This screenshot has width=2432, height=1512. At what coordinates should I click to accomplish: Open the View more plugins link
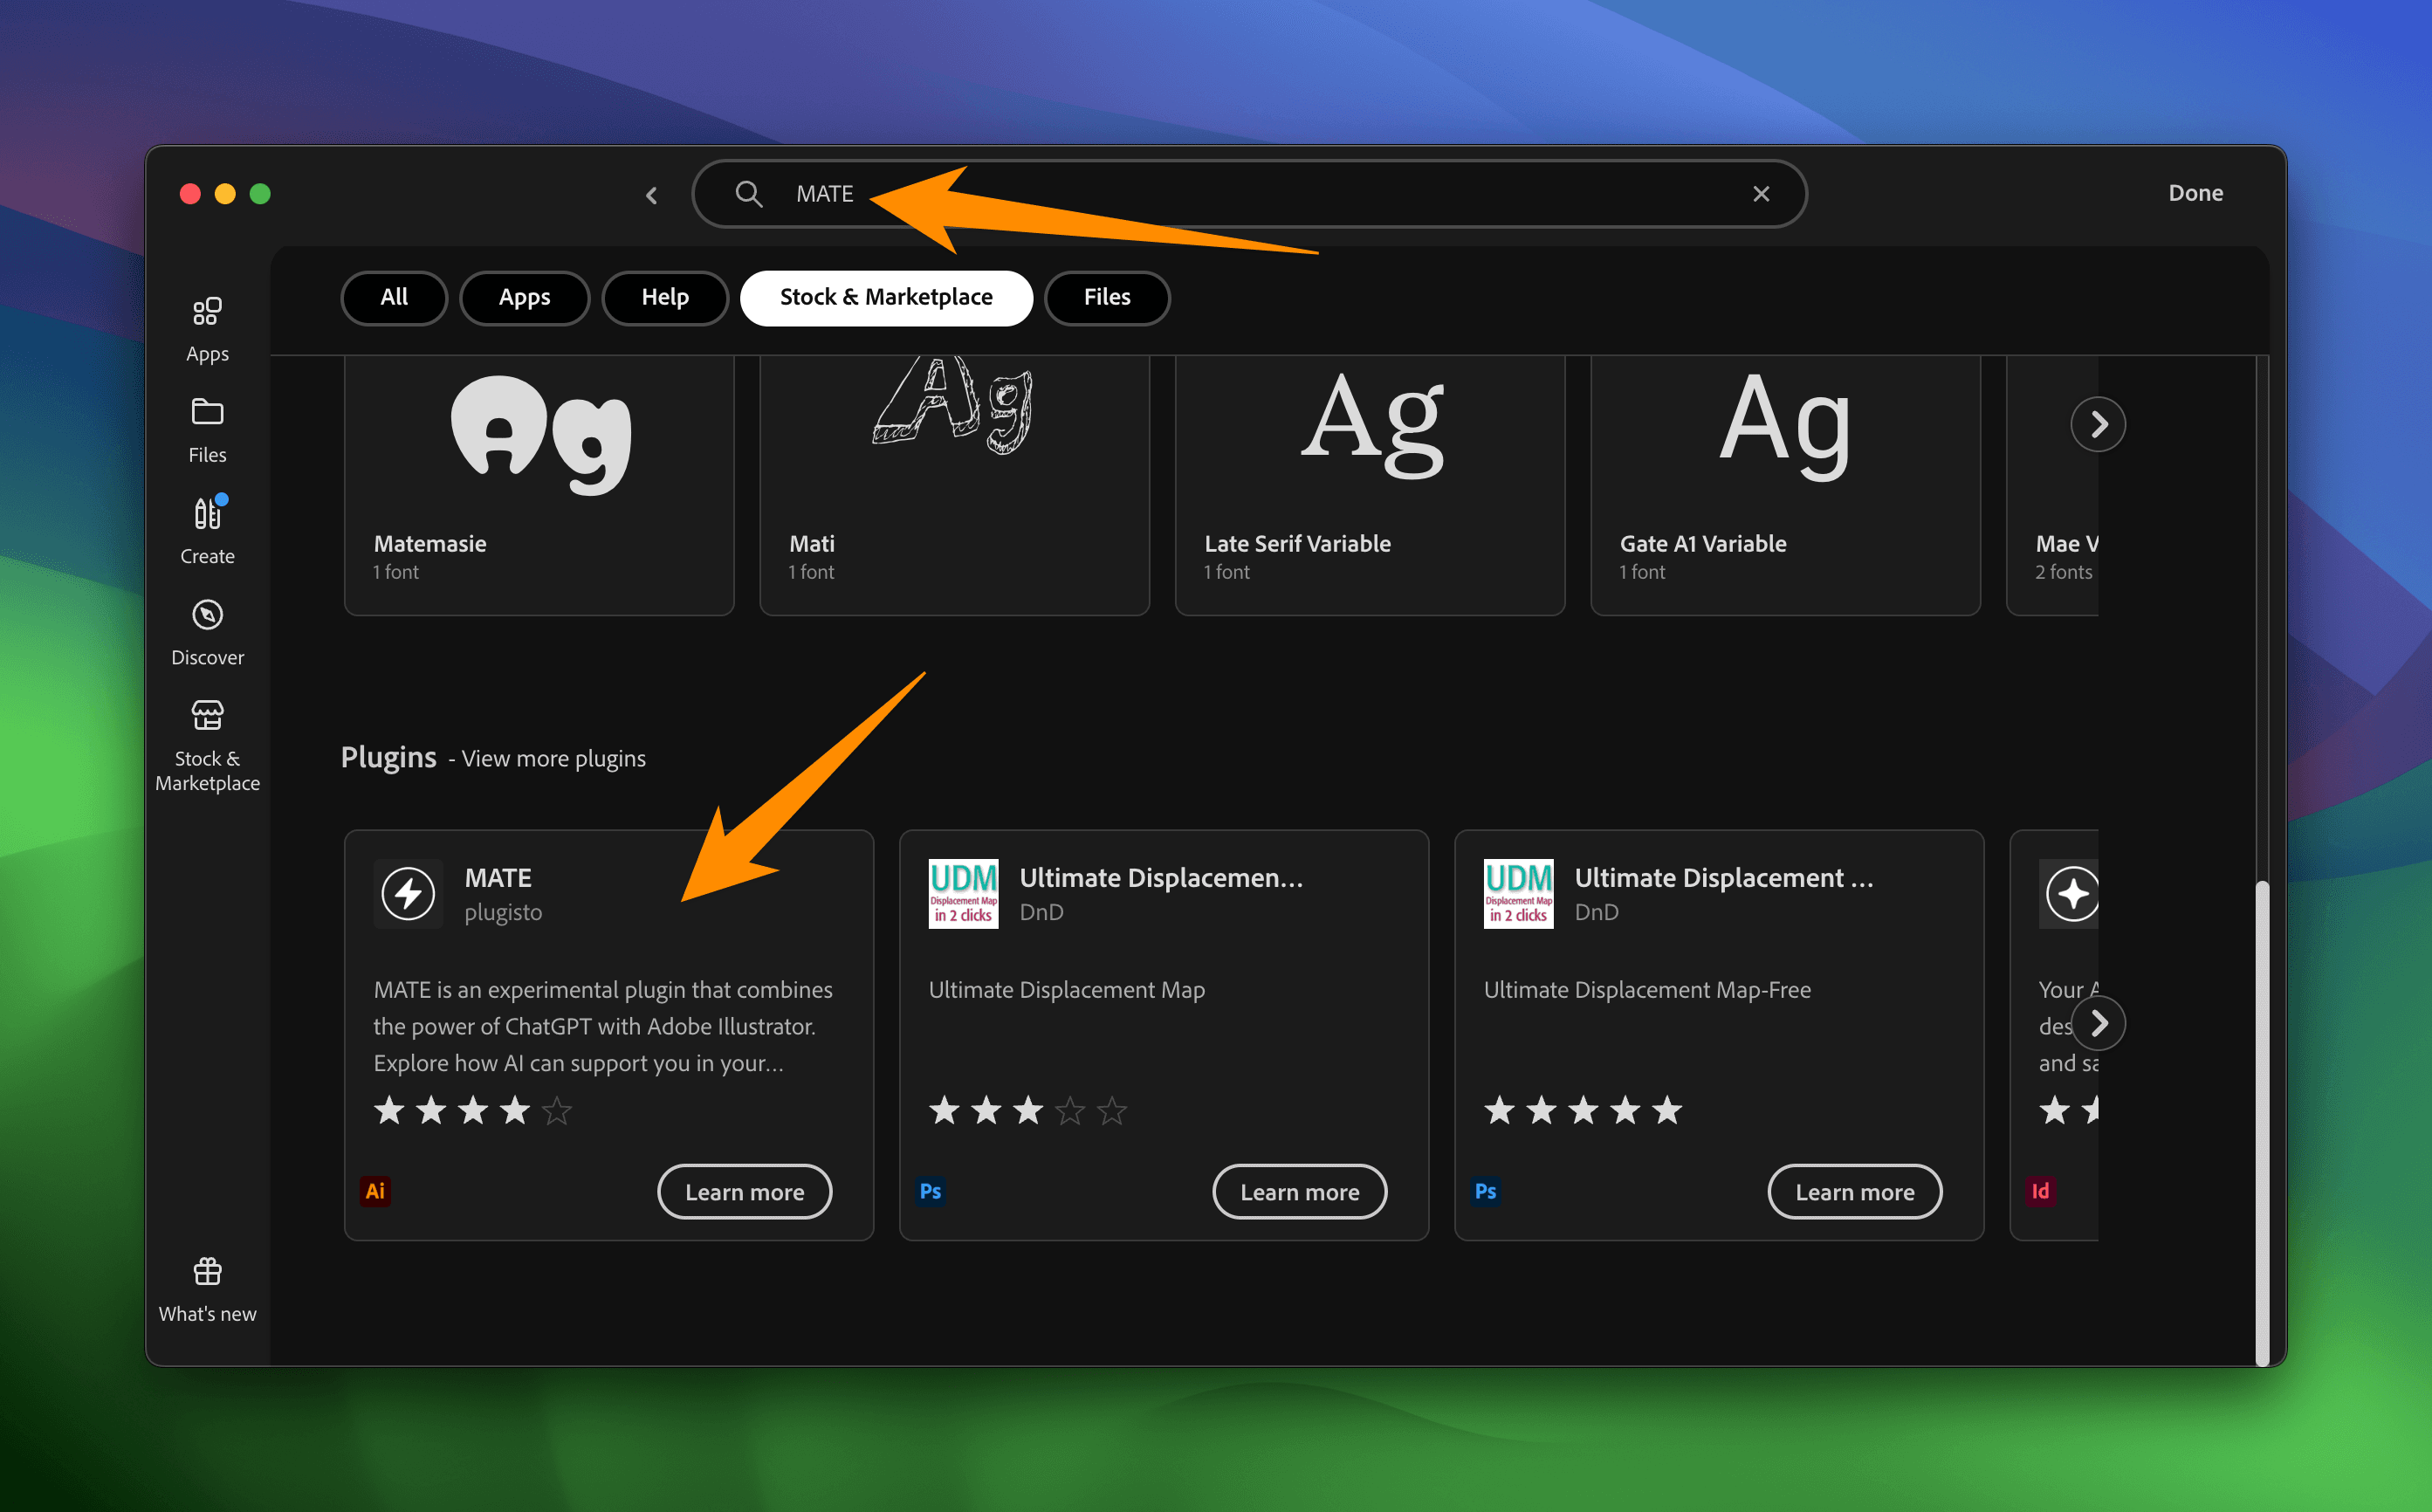(553, 759)
